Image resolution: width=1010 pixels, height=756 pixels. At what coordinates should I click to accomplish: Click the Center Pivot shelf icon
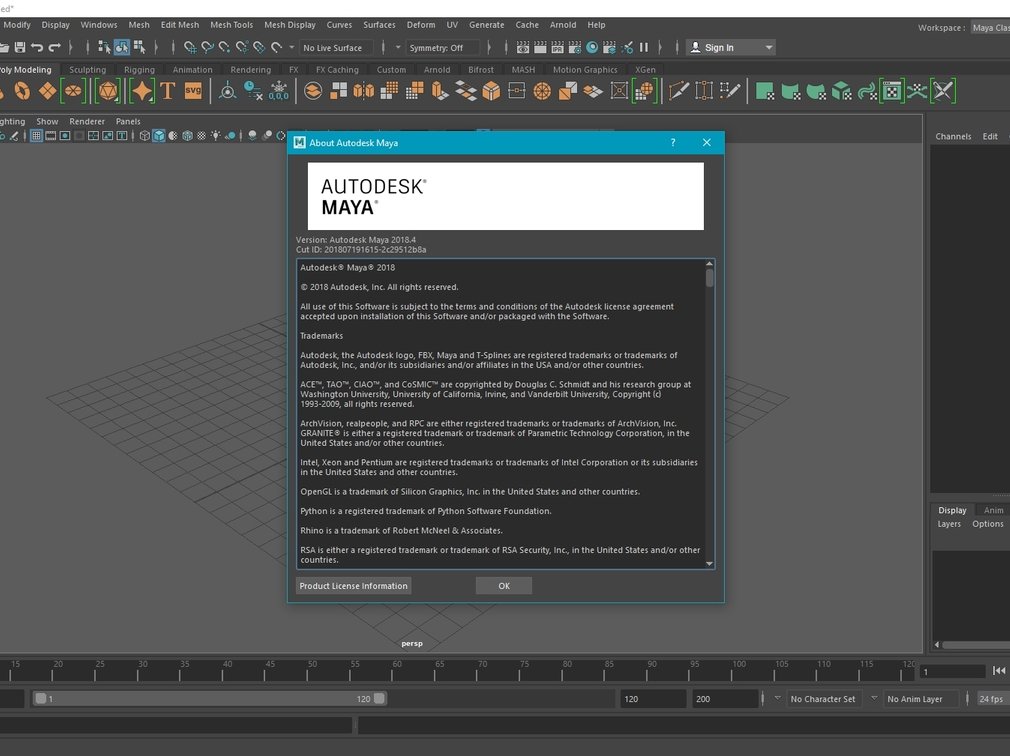click(227, 91)
